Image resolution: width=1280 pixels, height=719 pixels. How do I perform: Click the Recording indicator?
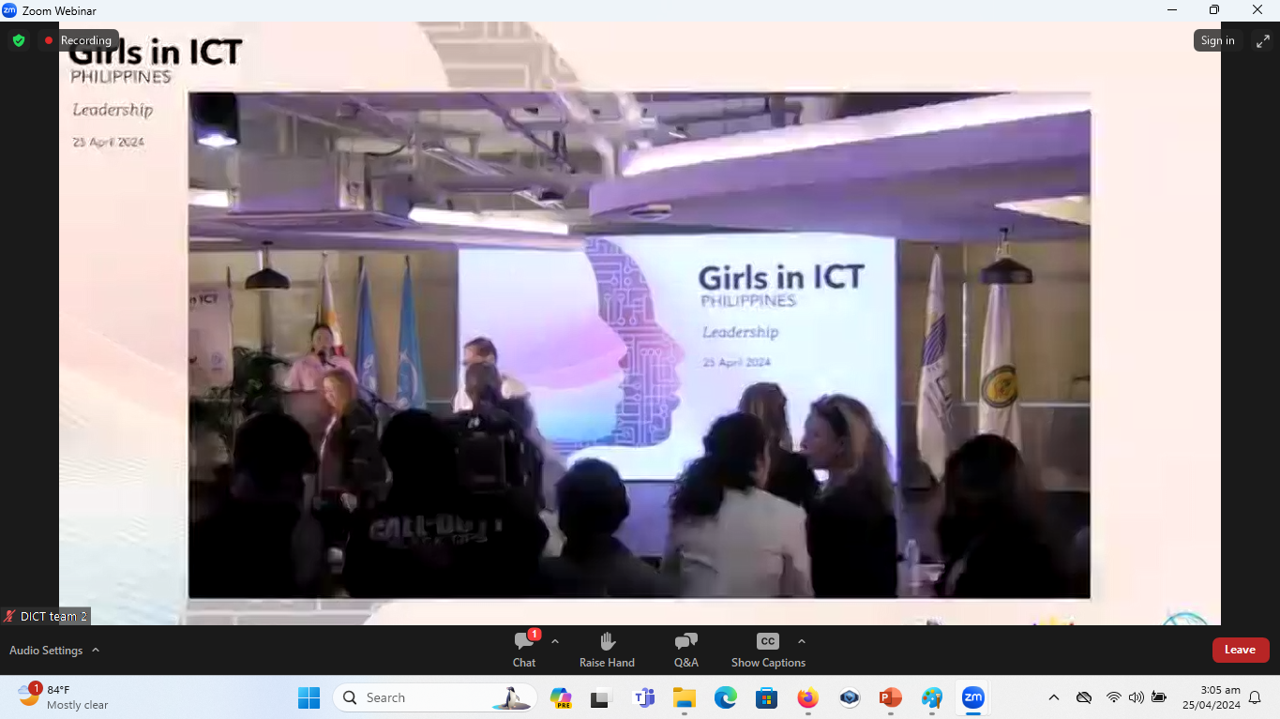tap(78, 40)
